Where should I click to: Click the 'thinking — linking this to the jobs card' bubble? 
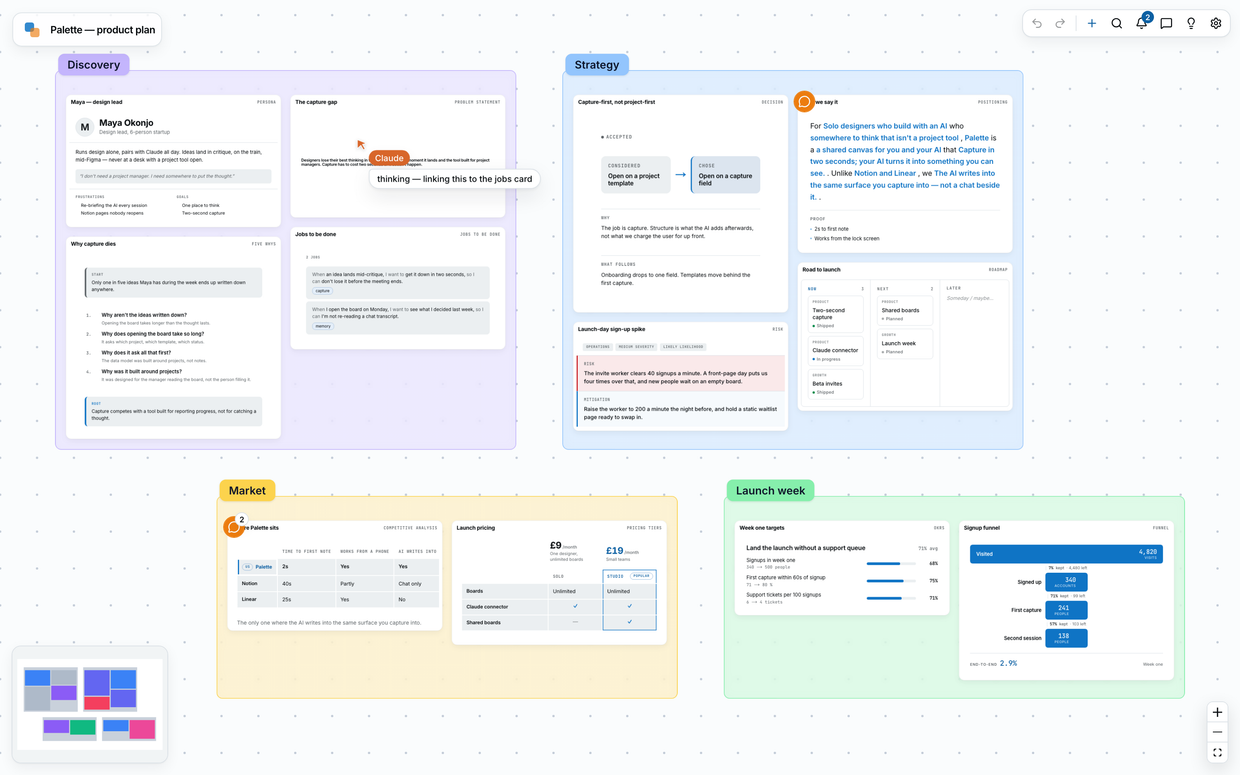[455, 179]
